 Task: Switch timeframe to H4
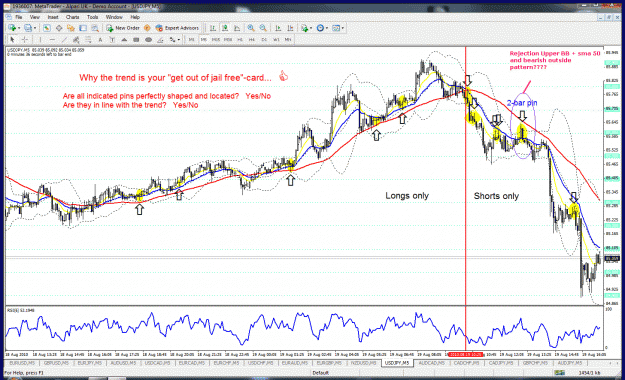point(252,39)
